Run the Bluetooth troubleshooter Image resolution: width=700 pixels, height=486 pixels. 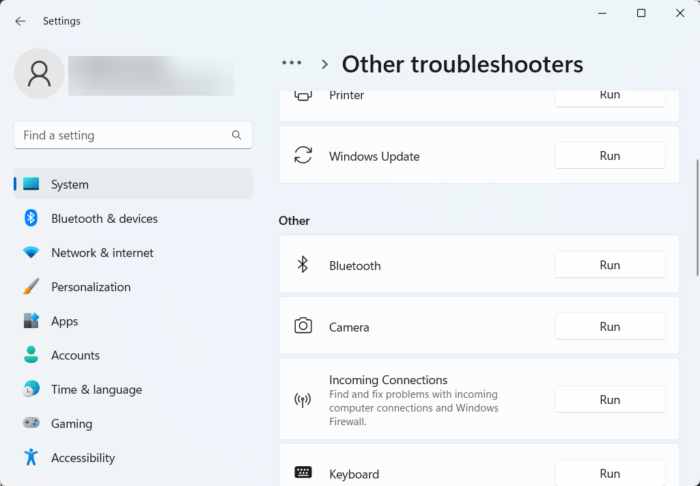pos(609,265)
